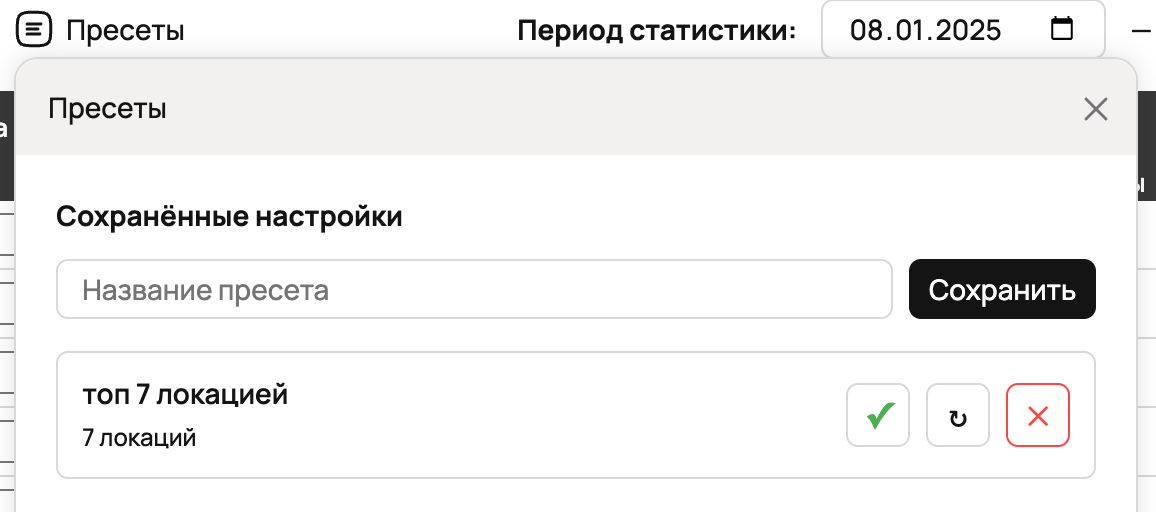Click the "7 локаций" preset subtitle
This screenshot has width=1156, height=512.
point(139,437)
